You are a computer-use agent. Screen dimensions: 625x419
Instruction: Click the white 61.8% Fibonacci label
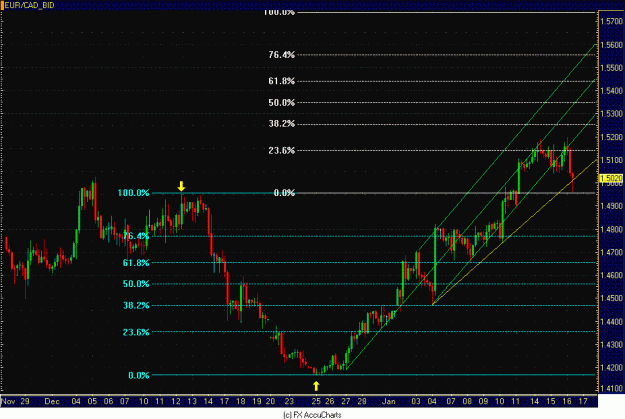[281, 81]
